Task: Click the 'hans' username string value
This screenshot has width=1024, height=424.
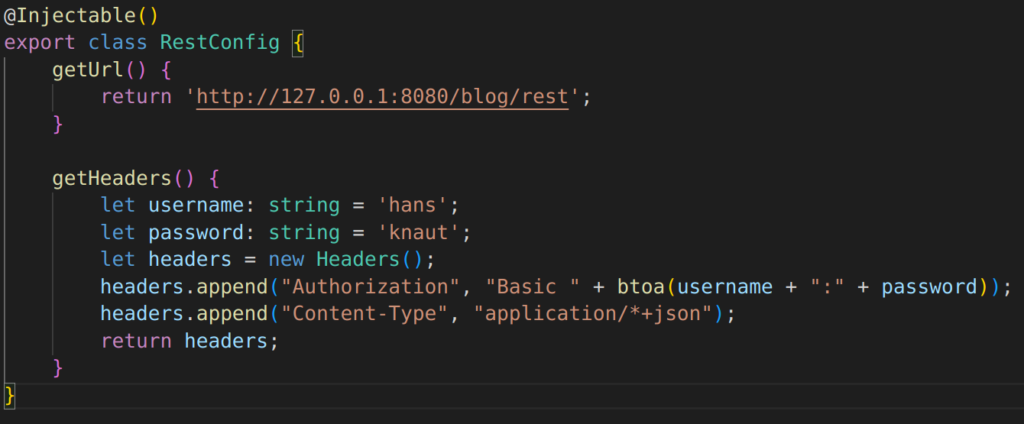Action: [412, 205]
